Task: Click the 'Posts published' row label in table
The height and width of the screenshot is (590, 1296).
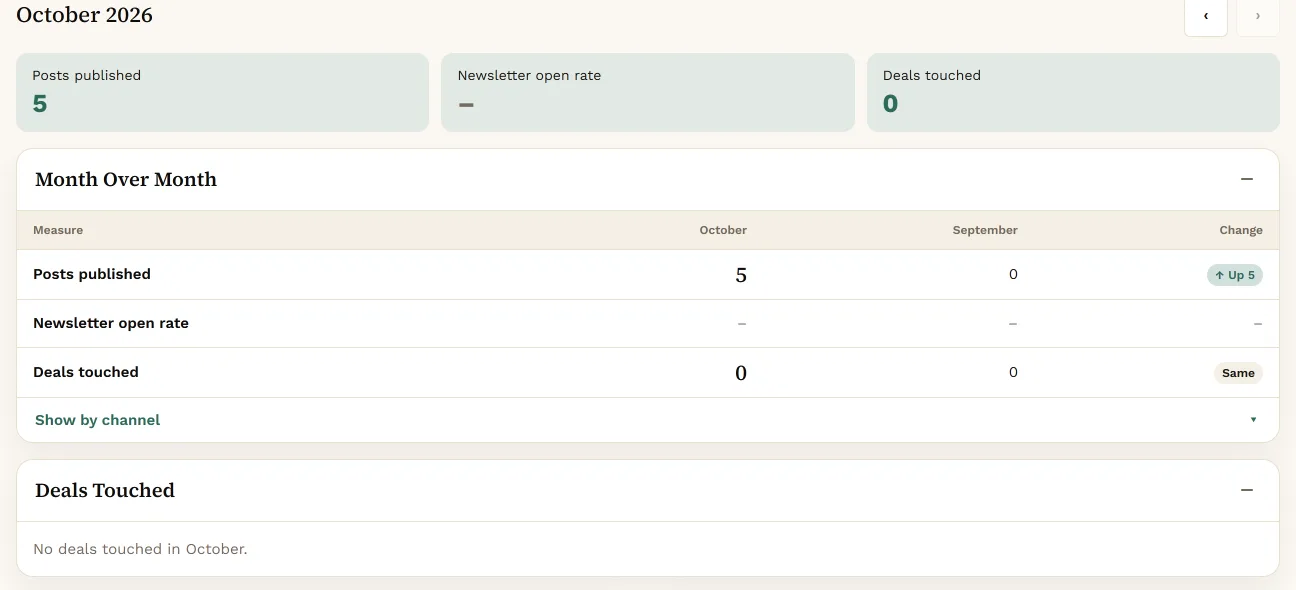Action: tap(92, 274)
